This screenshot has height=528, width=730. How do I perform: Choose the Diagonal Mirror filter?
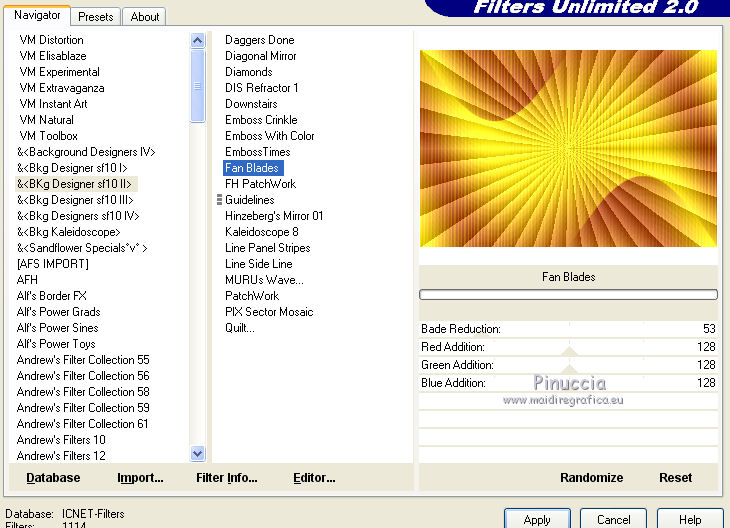[260, 56]
